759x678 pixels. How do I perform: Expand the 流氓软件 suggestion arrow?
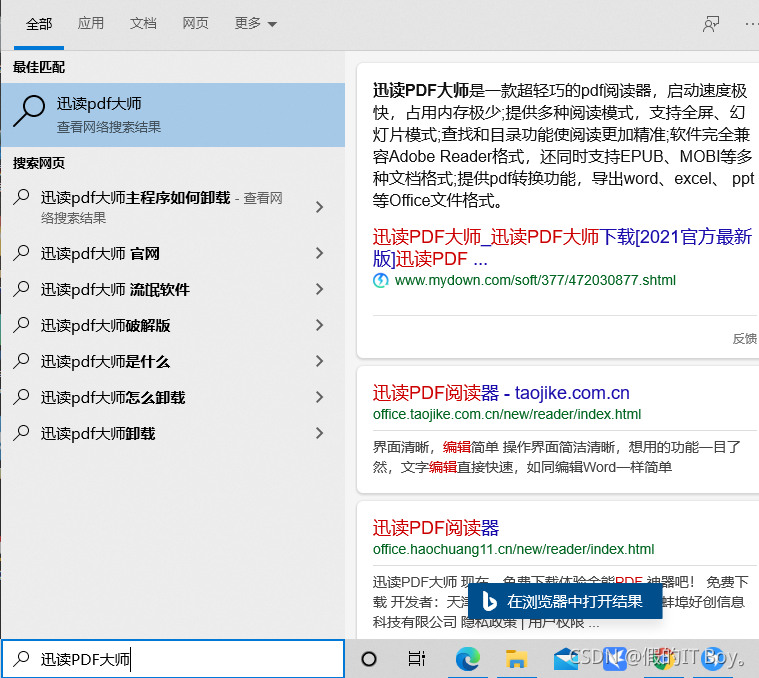click(x=319, y=289)
